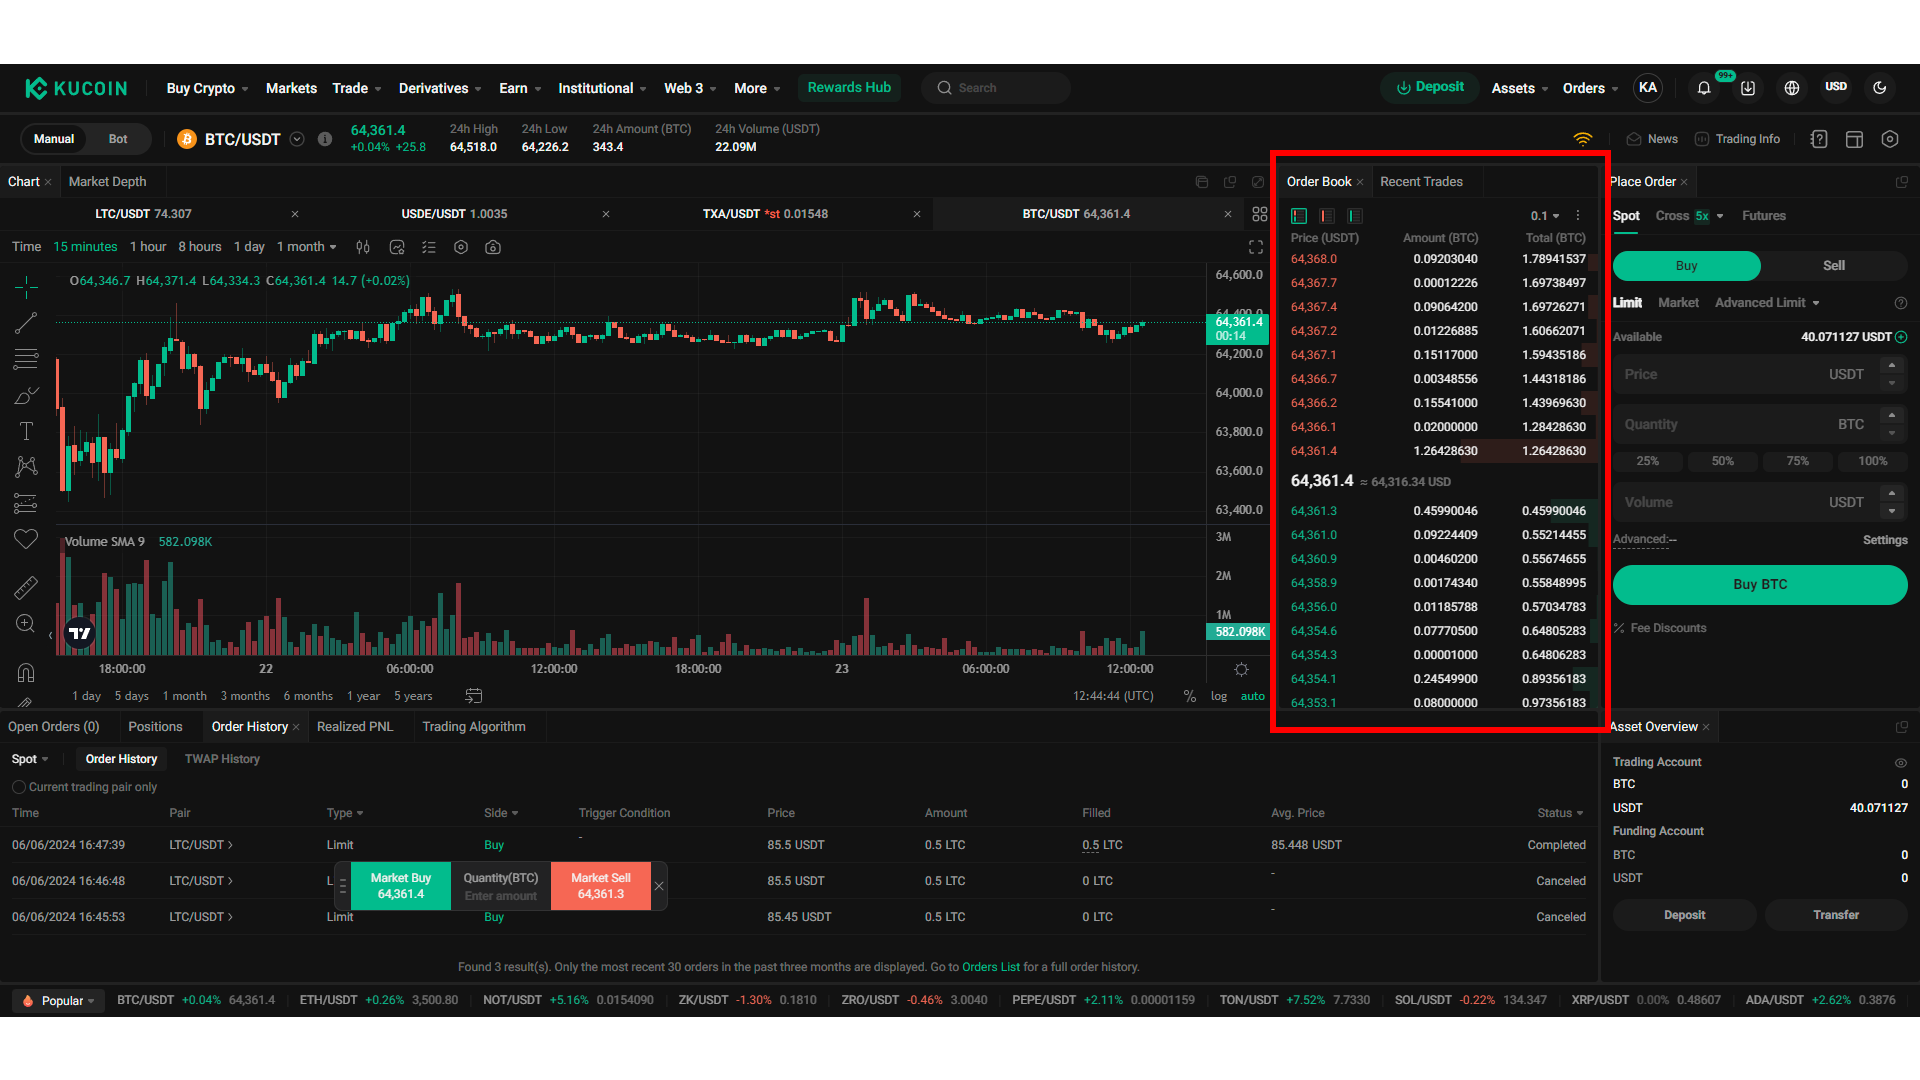Open the chart indicators icon
This screenshot has height=1080, width=1920.
point(397,247)
